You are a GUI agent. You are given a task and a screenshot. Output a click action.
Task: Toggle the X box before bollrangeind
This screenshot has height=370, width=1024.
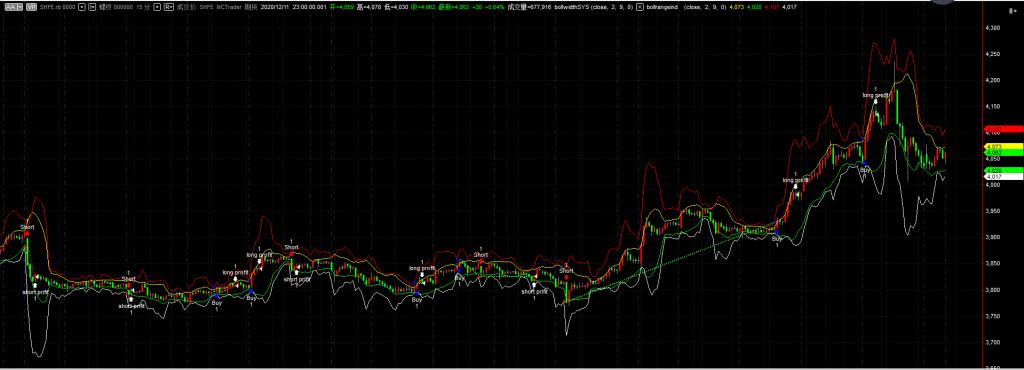[639, 7]
